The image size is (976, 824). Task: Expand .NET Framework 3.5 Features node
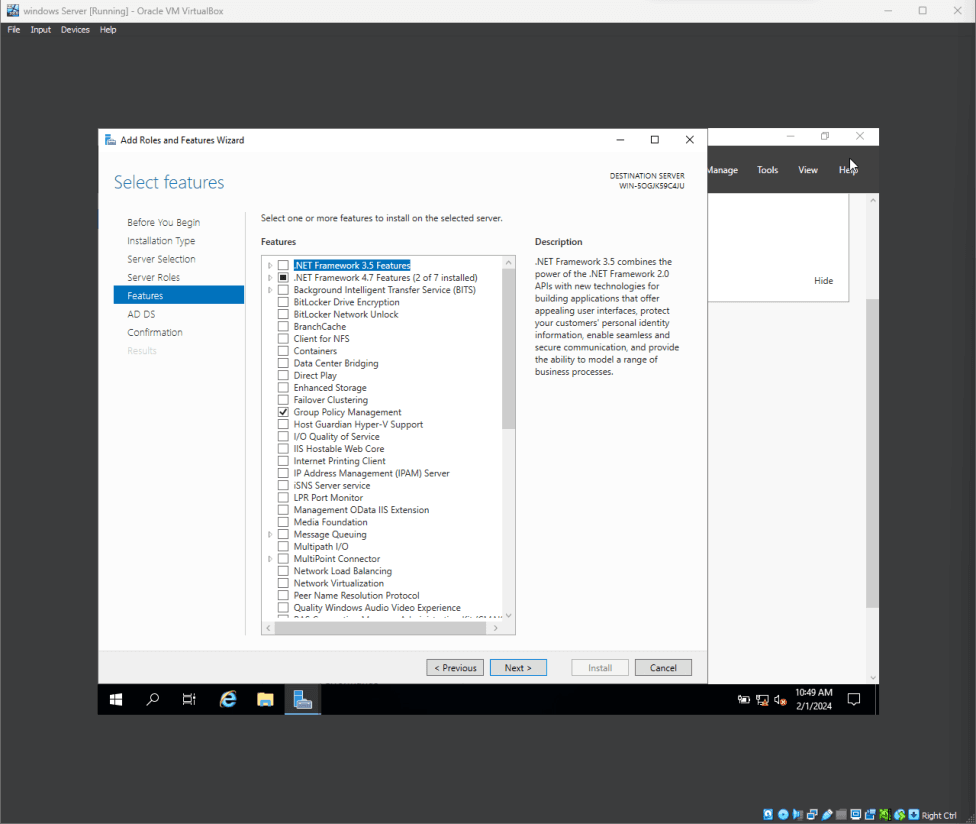[270, 265]
